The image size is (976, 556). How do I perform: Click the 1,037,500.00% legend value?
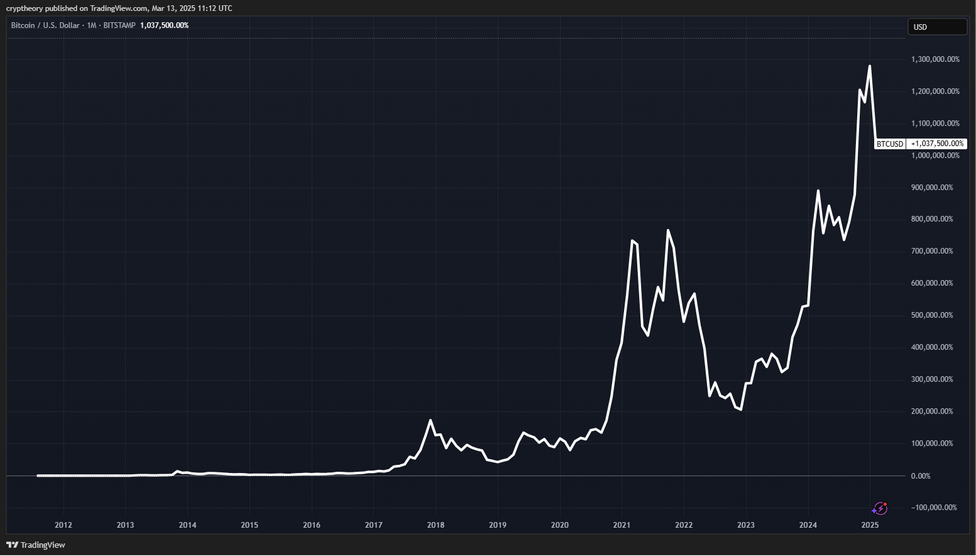164,26
